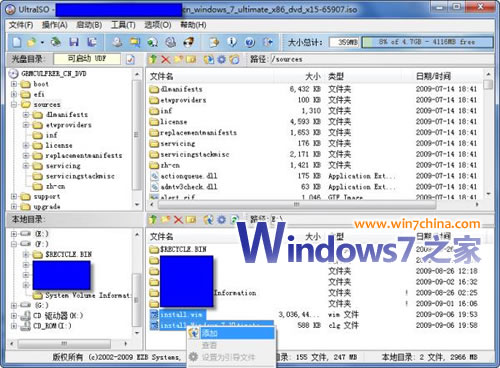Click the Open CD/DVD toolbar icon
This screenshot has height=368, width=500.
point(56,42)
